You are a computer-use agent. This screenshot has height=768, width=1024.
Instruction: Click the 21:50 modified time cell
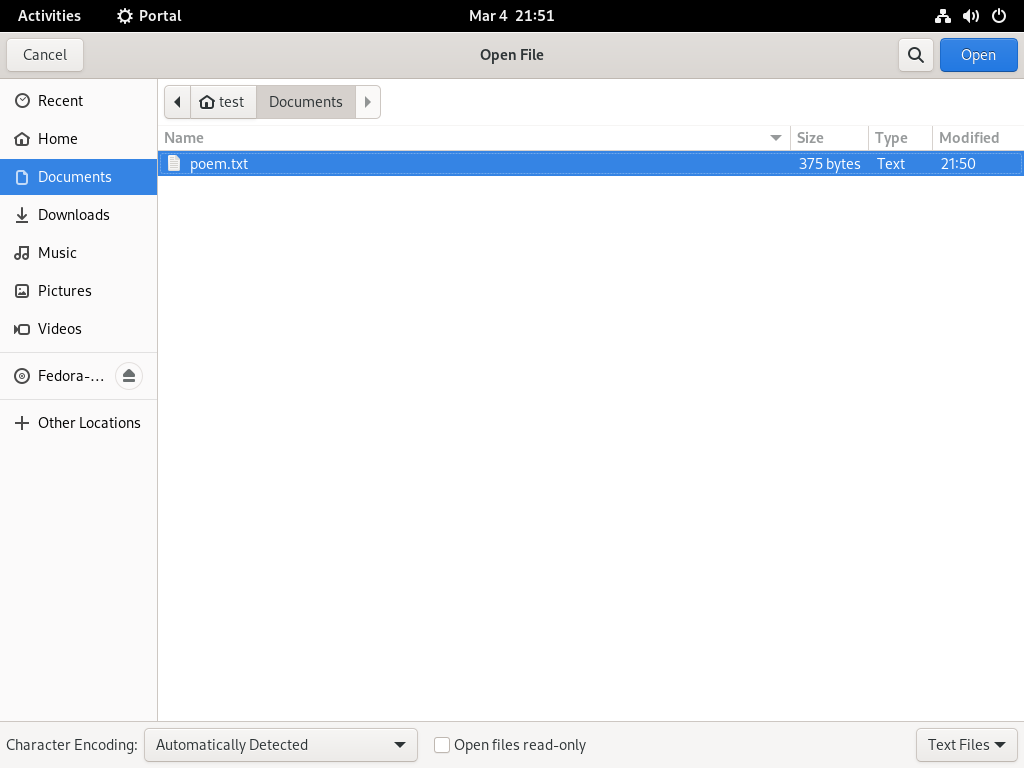click(958, 164)
